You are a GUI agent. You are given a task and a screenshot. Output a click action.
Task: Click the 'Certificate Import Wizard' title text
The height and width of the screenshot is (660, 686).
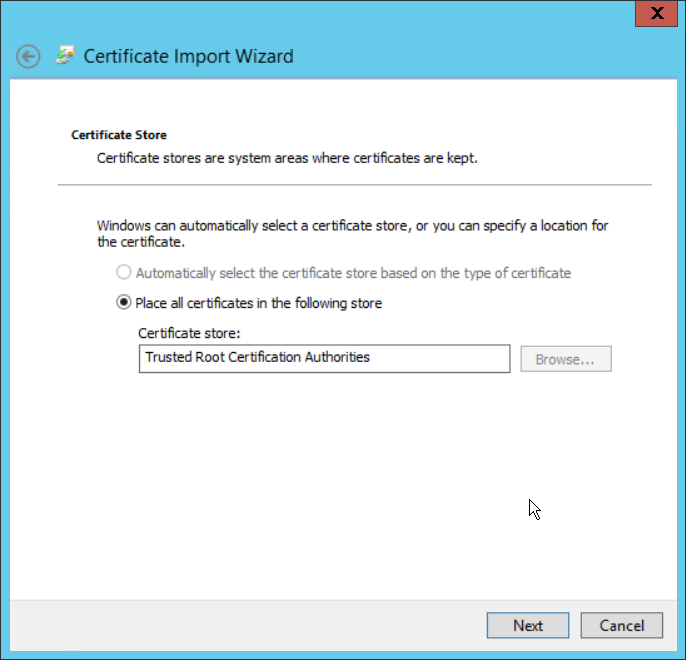pos(188,56)
